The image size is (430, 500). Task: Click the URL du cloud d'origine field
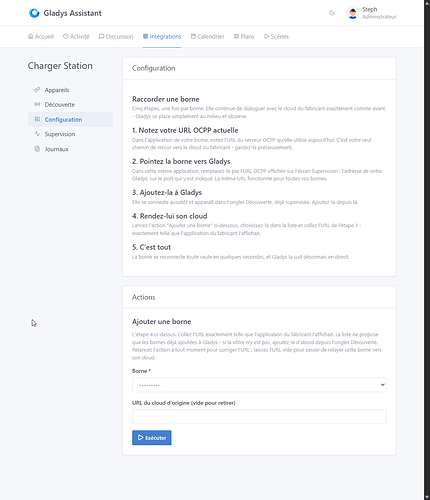259,416
